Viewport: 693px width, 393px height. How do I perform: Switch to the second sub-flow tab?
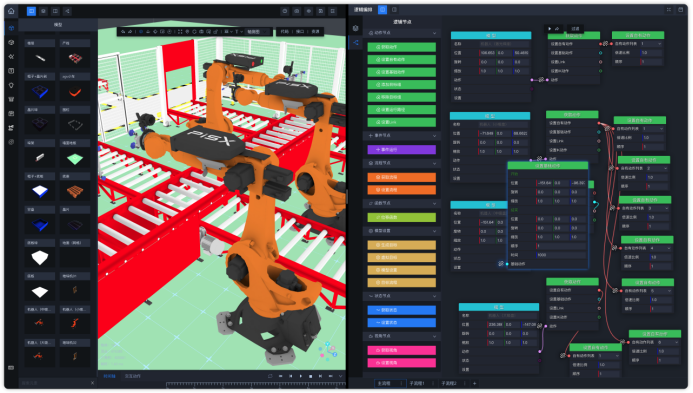tap(449, 383)
